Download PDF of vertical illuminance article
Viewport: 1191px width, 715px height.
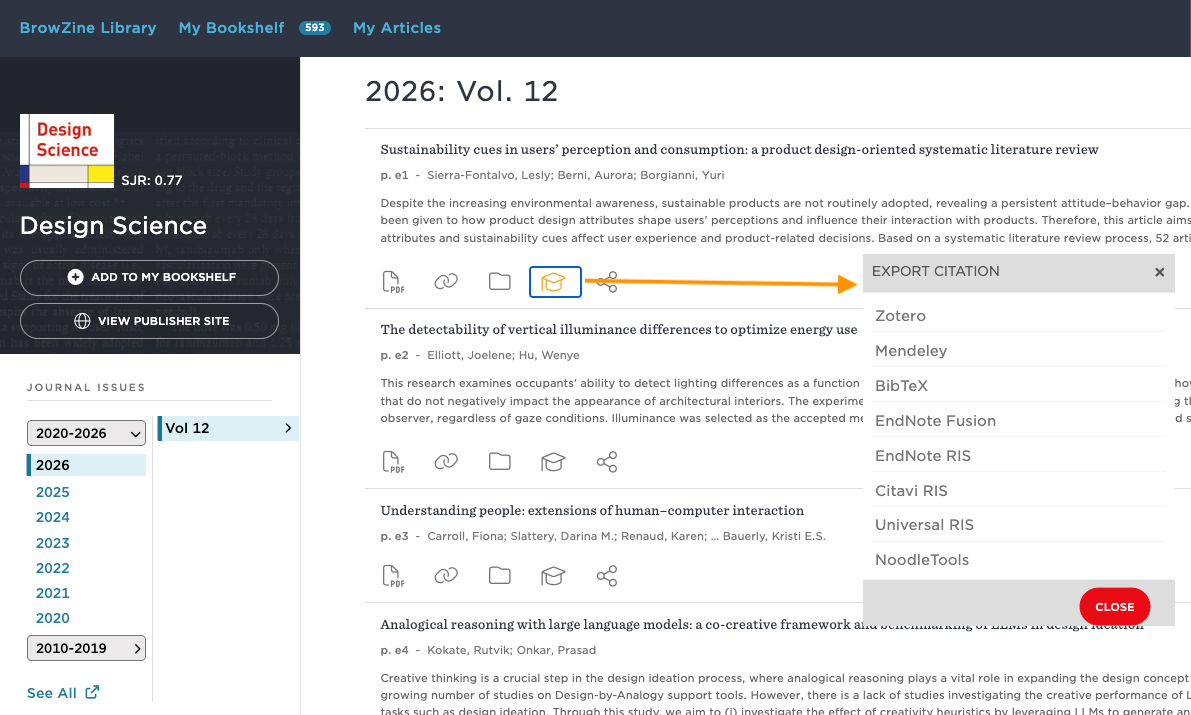point(393,462)
